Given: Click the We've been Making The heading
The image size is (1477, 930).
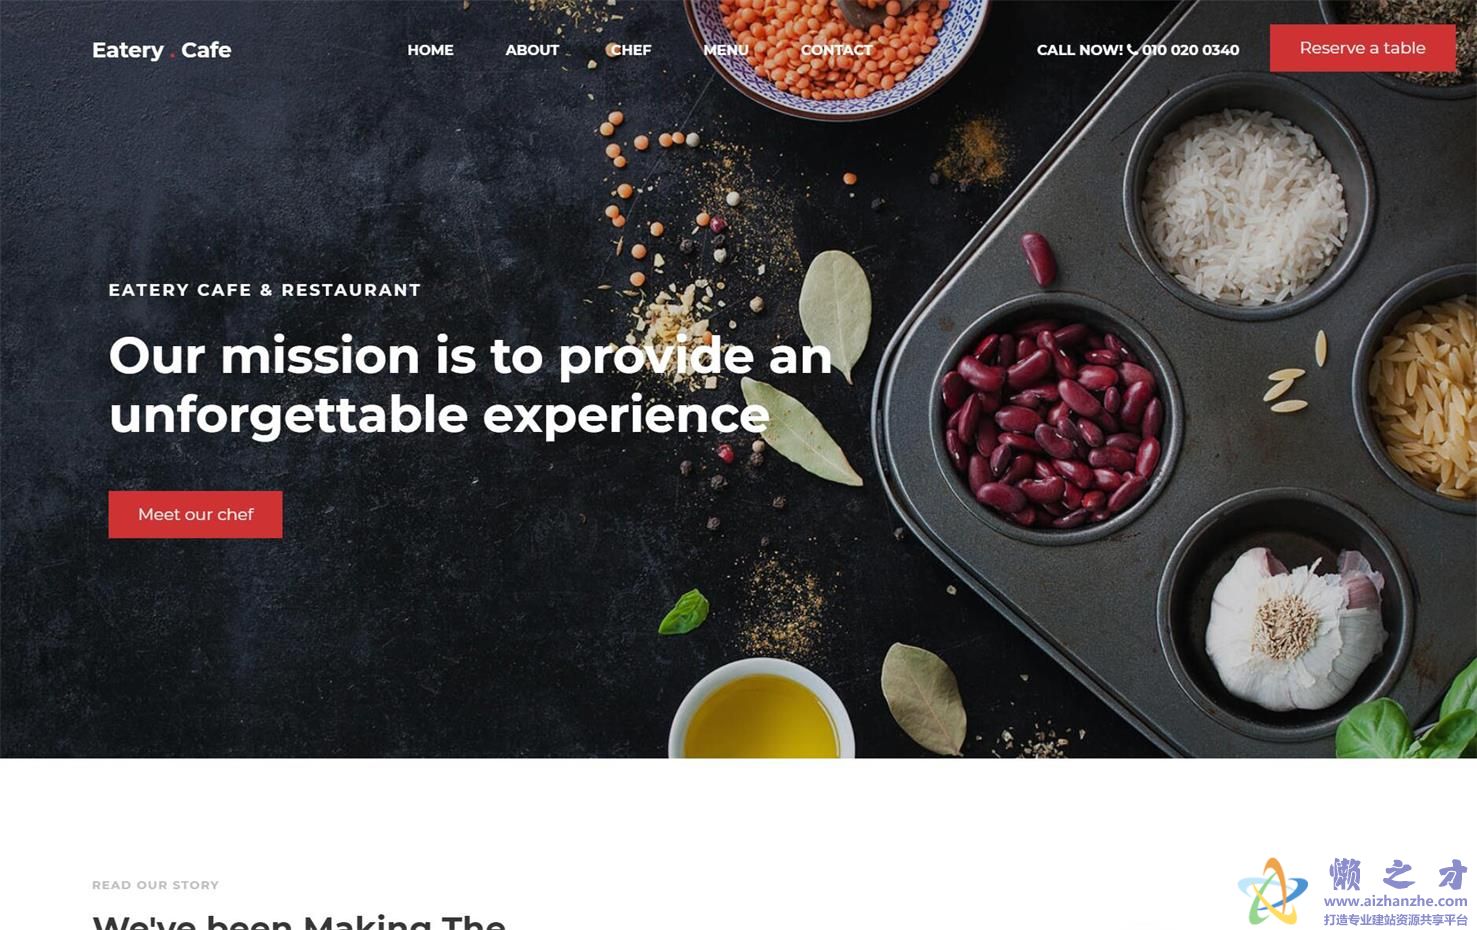Looking at the screenshot, I should pyautogui.click(x=299, y=921).
